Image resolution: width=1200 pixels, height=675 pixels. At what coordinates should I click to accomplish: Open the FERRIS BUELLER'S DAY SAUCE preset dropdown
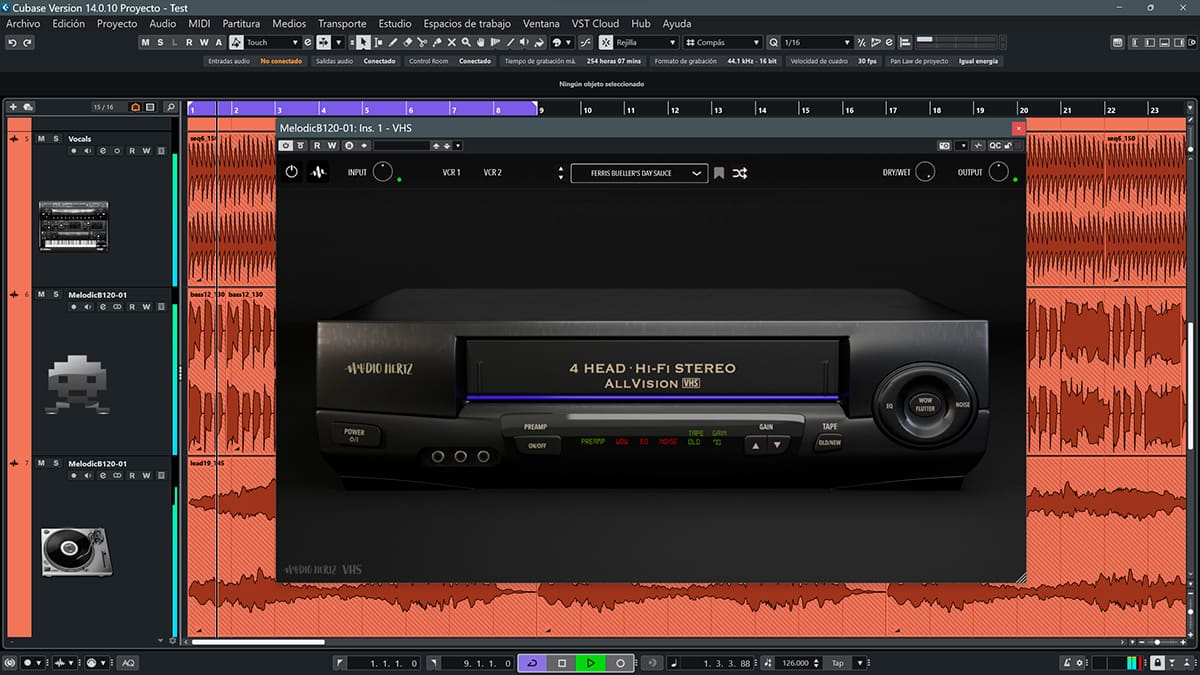pos(639,173)
